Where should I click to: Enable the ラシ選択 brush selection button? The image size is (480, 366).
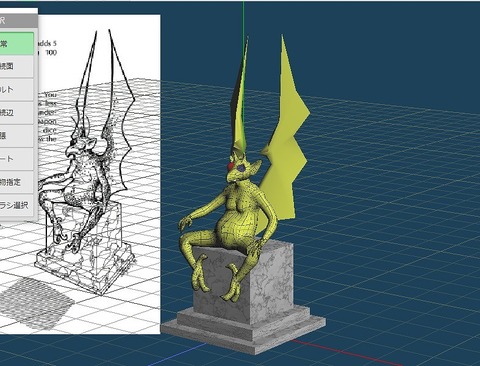point(17,206)
